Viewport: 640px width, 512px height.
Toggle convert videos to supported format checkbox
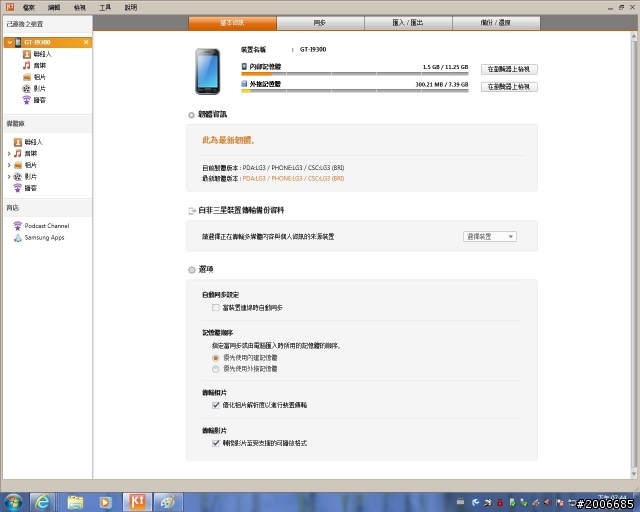216,443
